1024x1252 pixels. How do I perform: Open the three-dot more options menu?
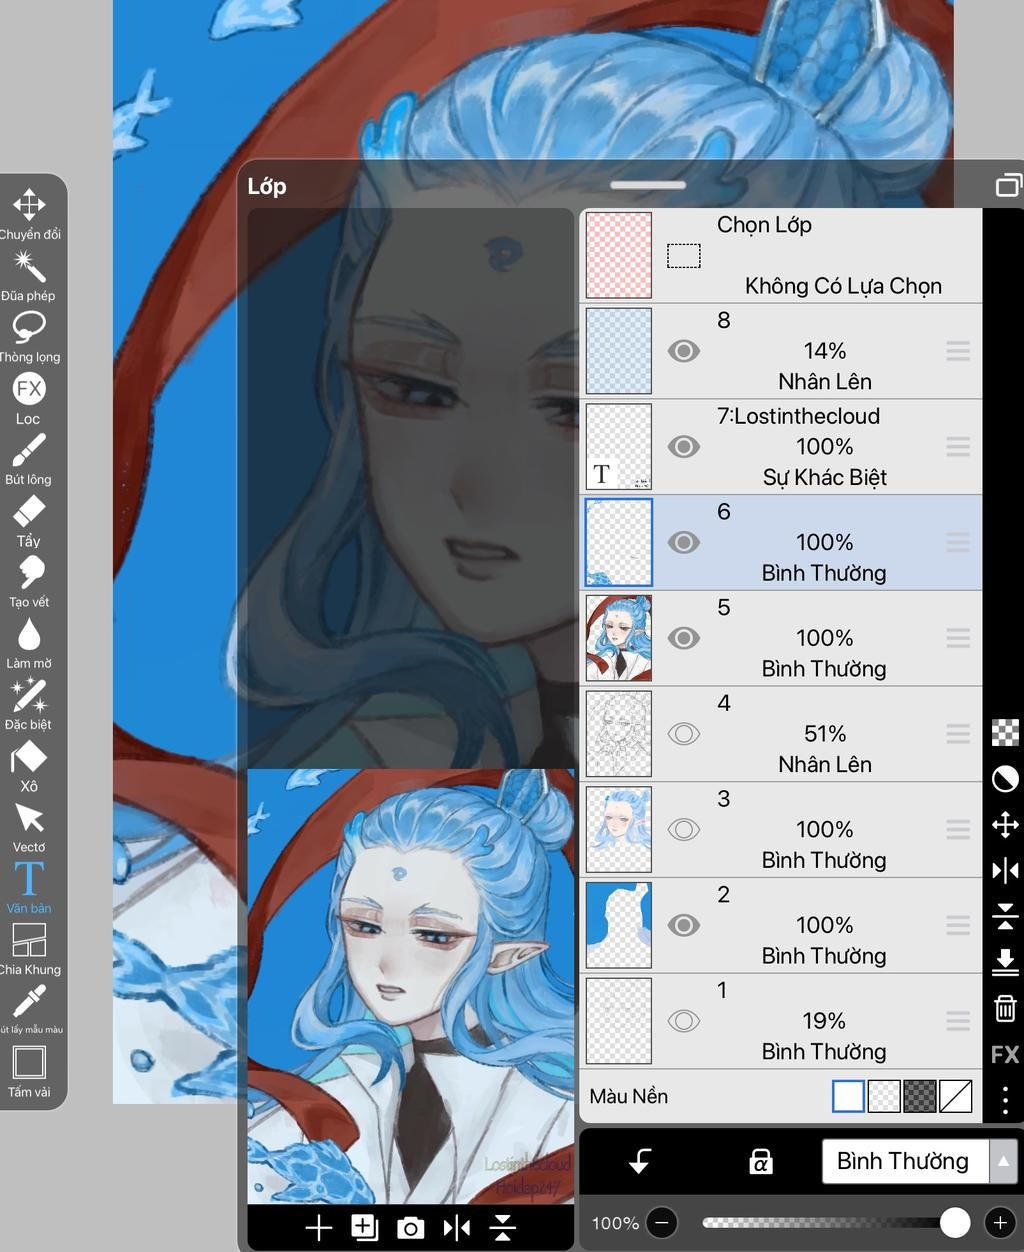(x=1005, y=1100)
